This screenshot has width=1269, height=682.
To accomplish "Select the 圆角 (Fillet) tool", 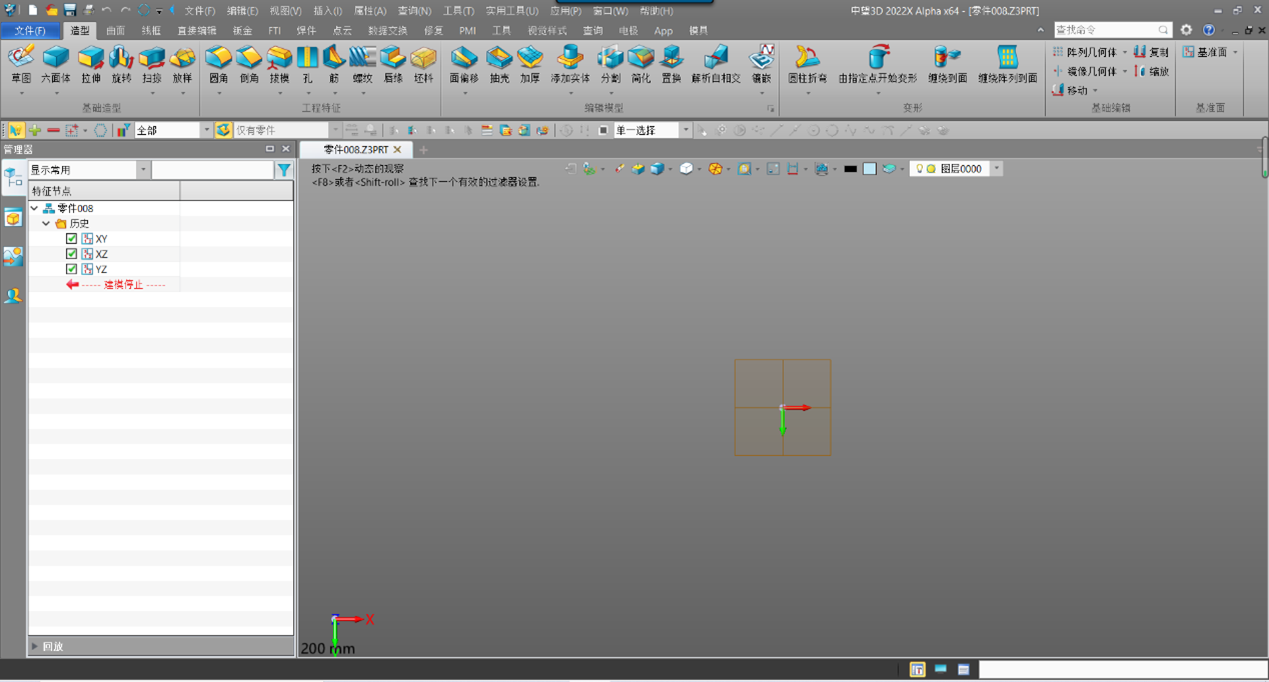I will tap(218, 64).
